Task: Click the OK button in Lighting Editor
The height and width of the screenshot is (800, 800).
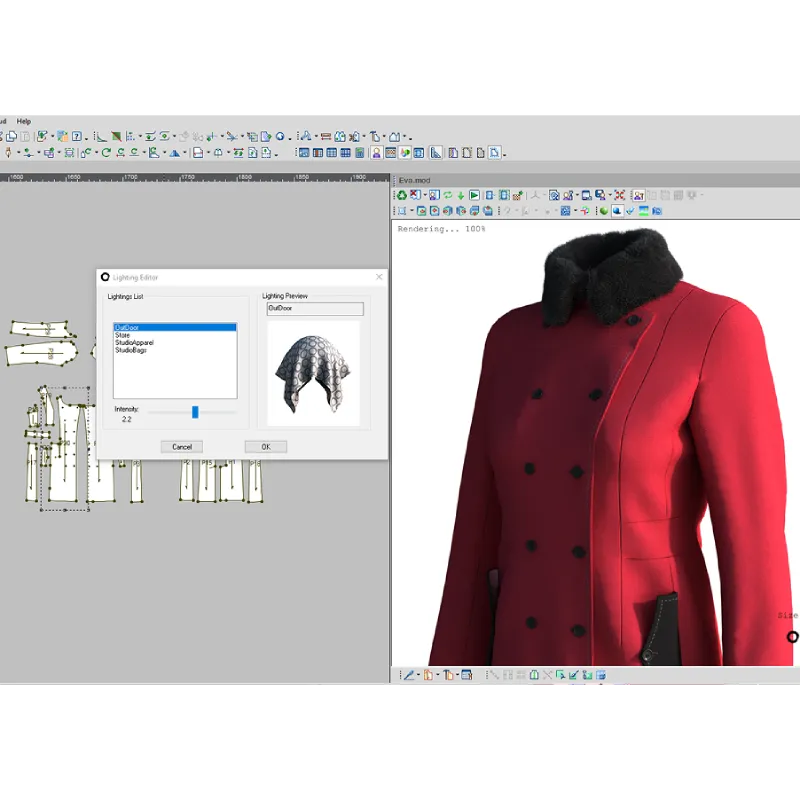Action: [x=266, y=447]
